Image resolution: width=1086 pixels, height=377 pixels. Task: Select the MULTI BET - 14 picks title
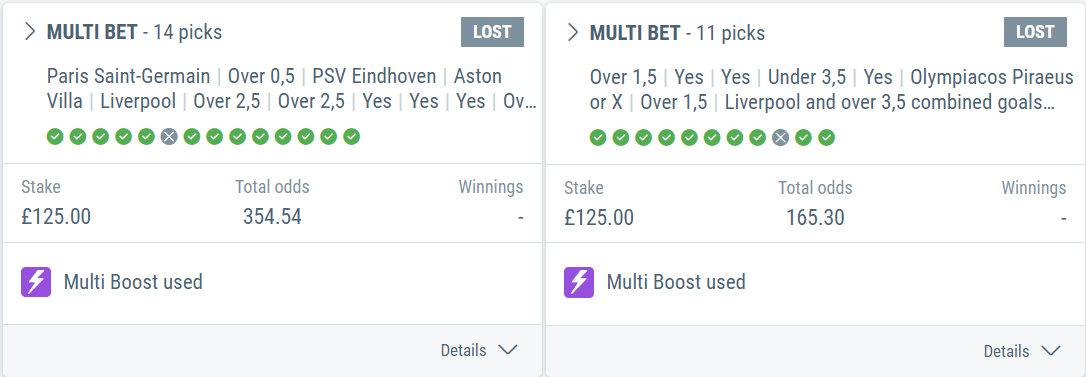tap(134, 33)
